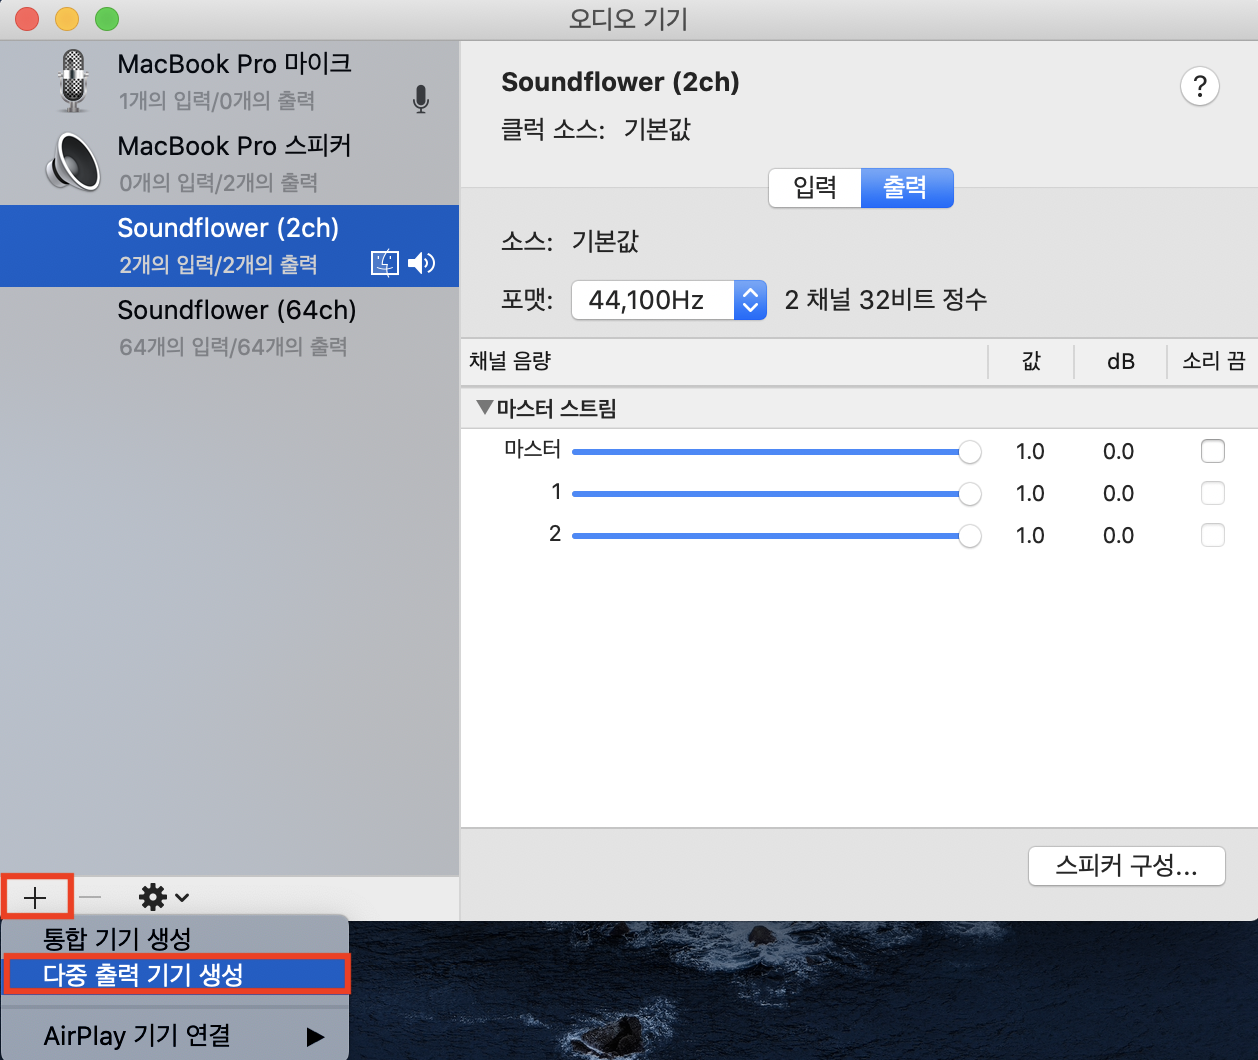Collapse the 마스터 스트림 disclosure triangle
Screen dimensions: 1258x1060
point(485,407)
